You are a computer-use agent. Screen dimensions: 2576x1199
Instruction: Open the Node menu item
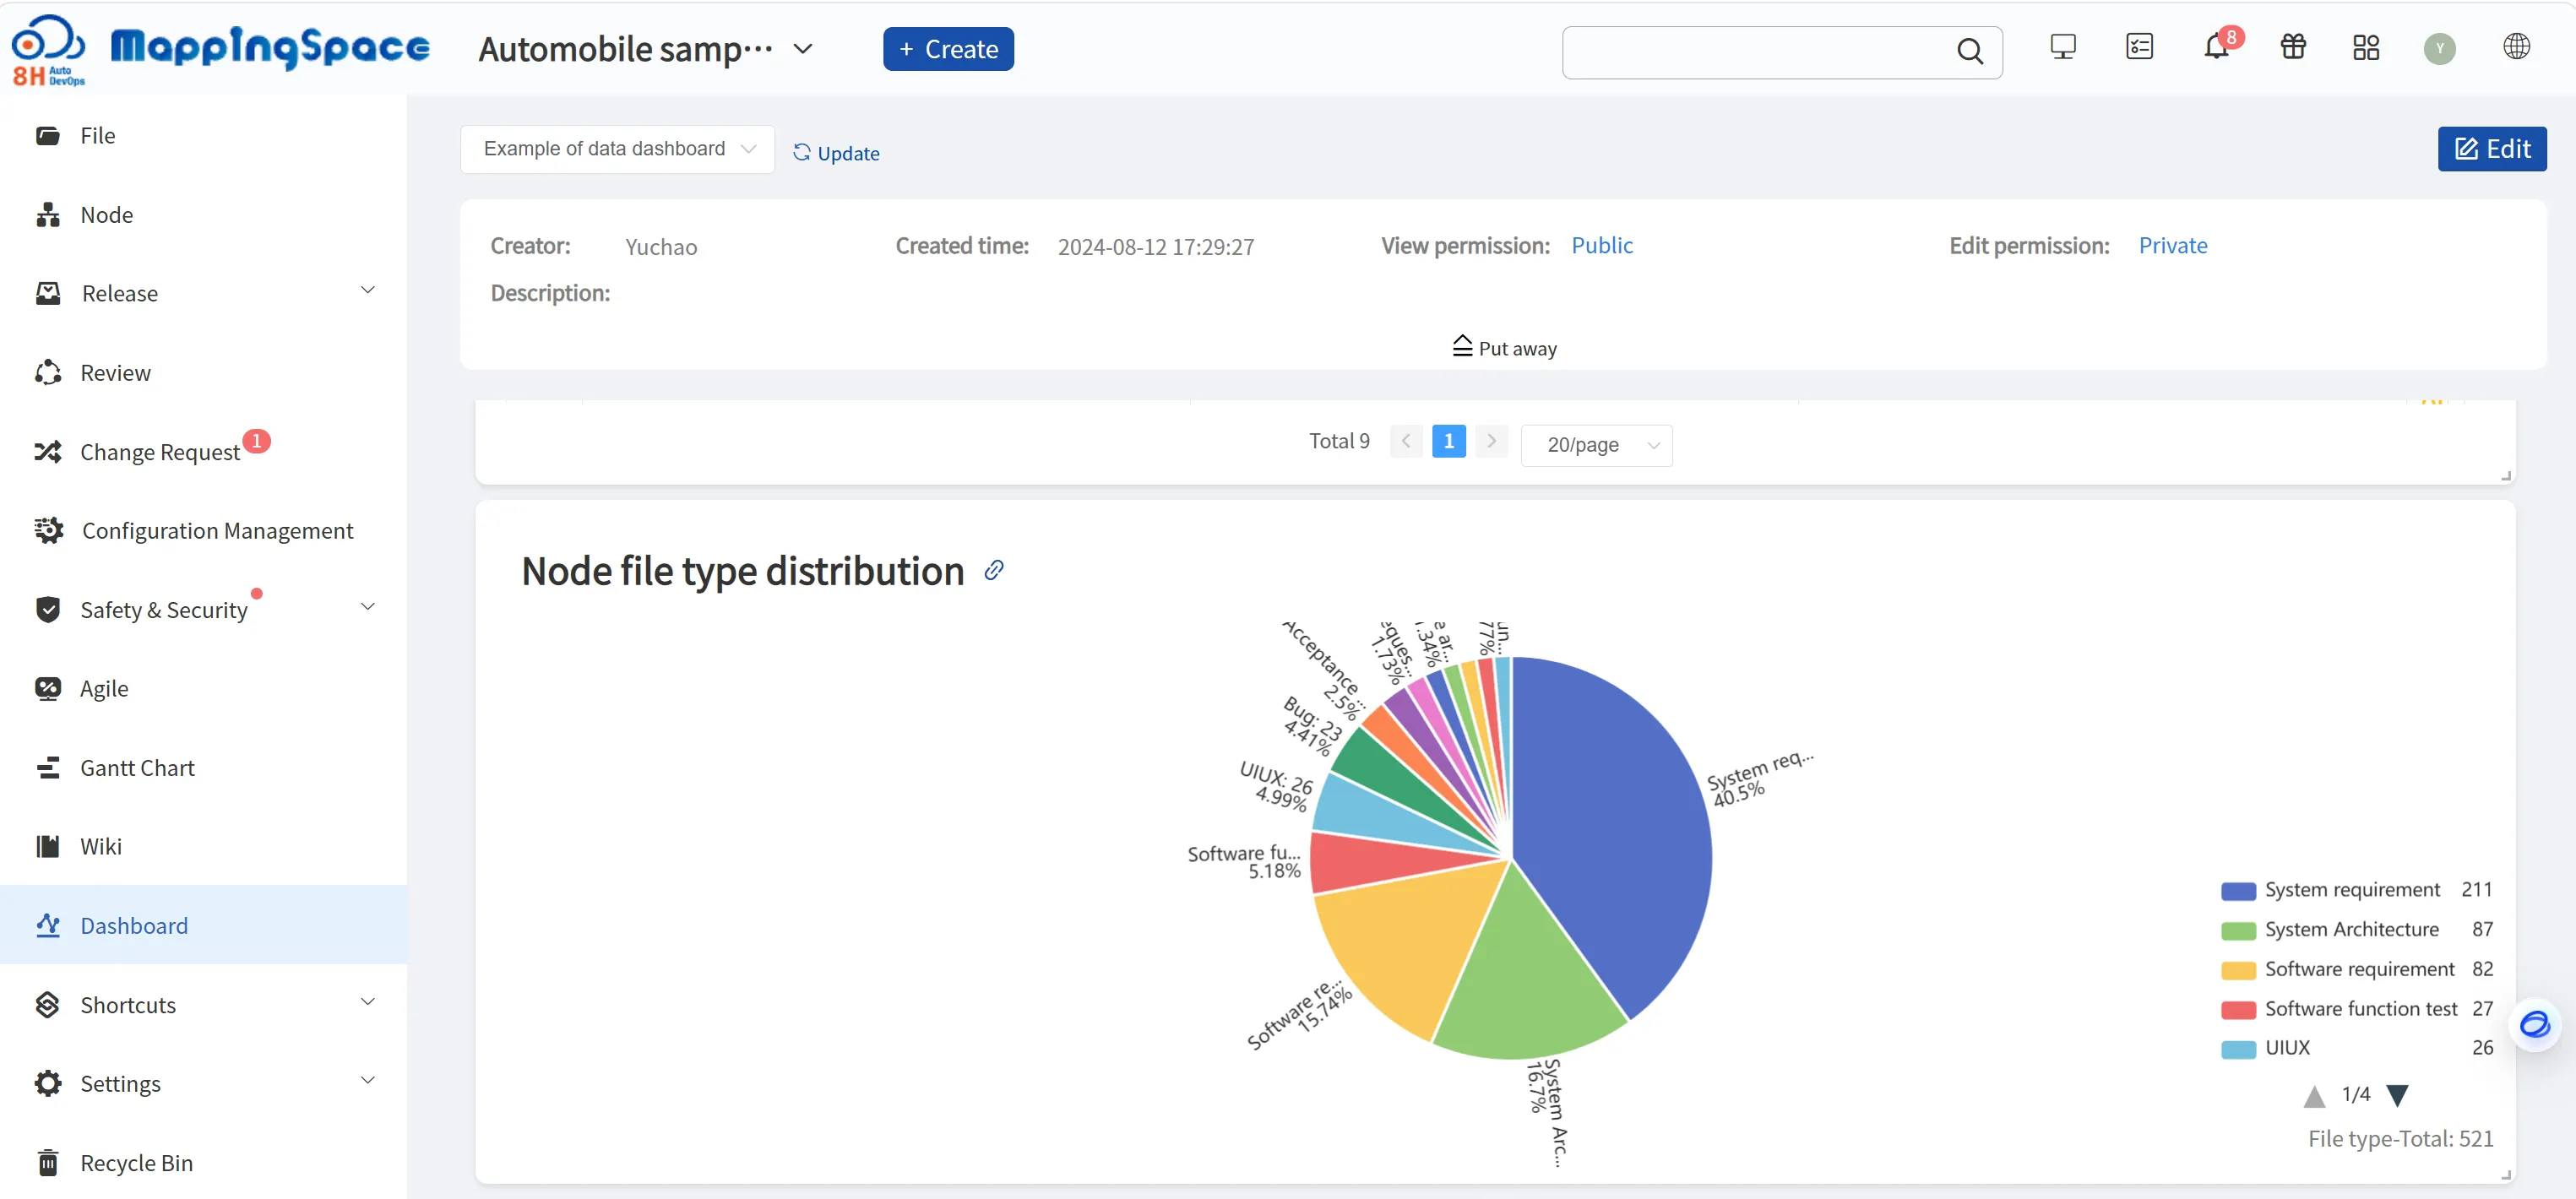coord(203,214)
